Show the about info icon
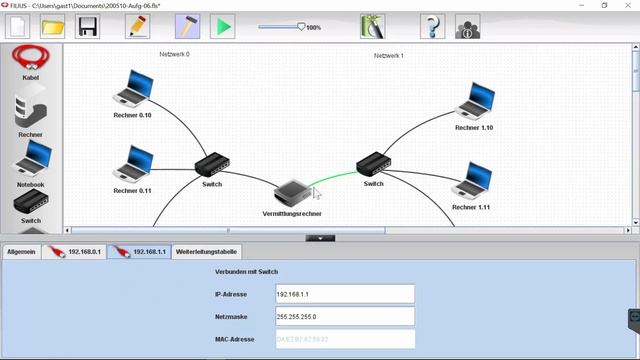Screen dimensions: 640x360 467,27
